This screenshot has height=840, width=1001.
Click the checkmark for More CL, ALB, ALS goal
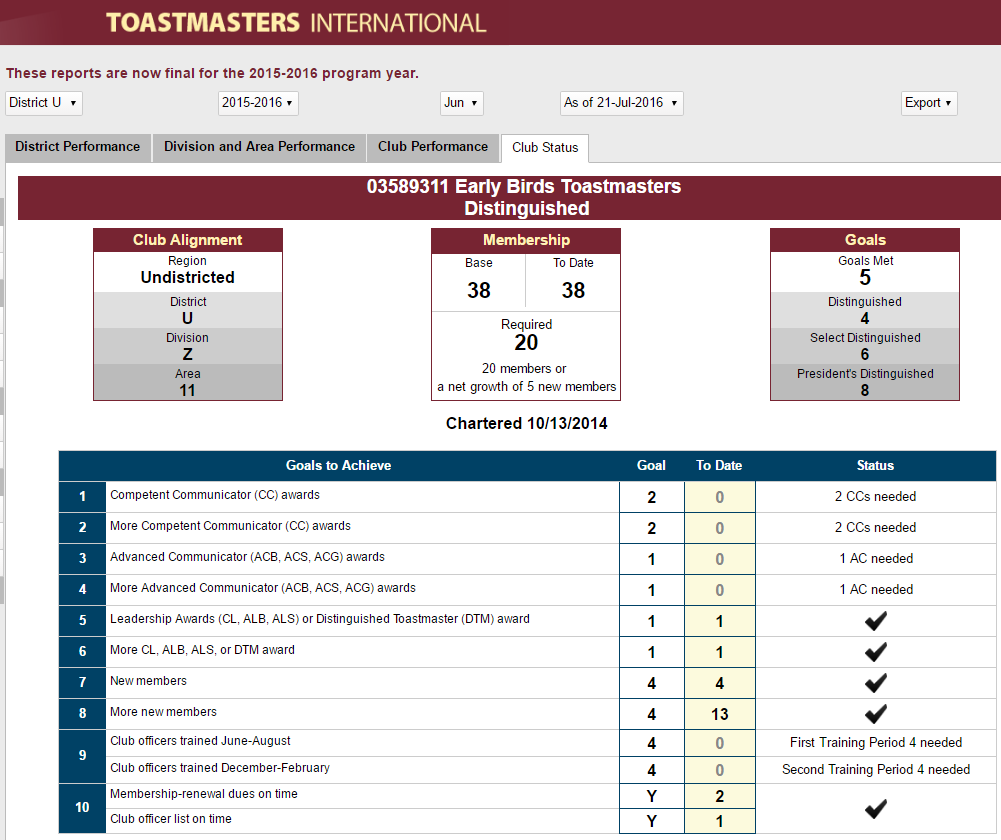point(876,652)
